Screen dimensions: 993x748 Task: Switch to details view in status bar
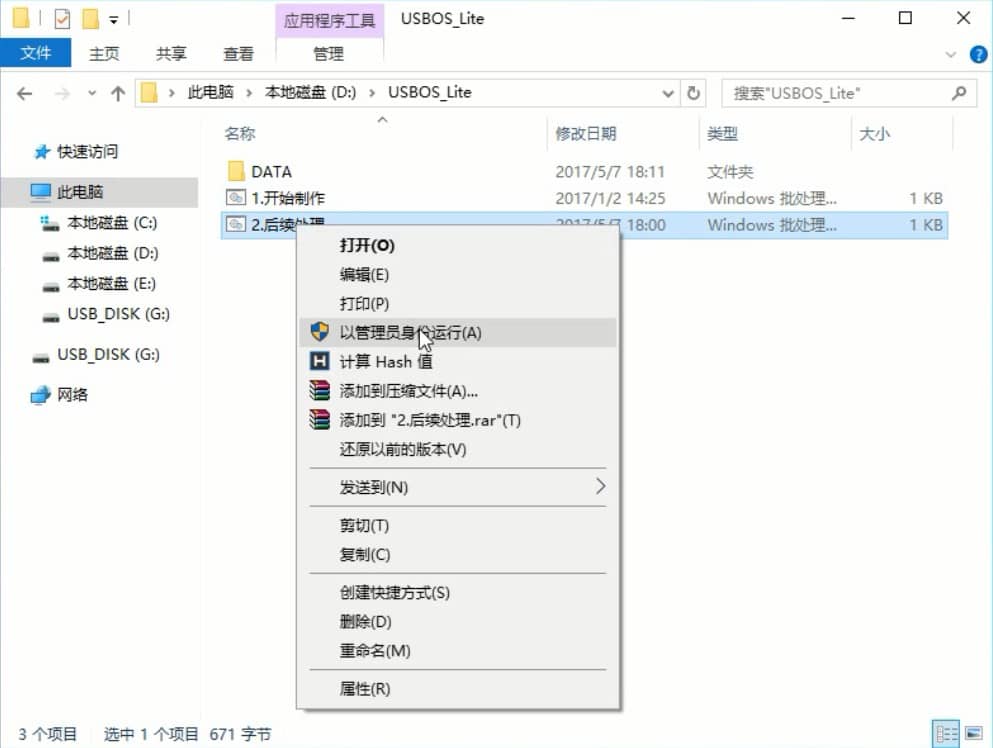click(945, 734)
